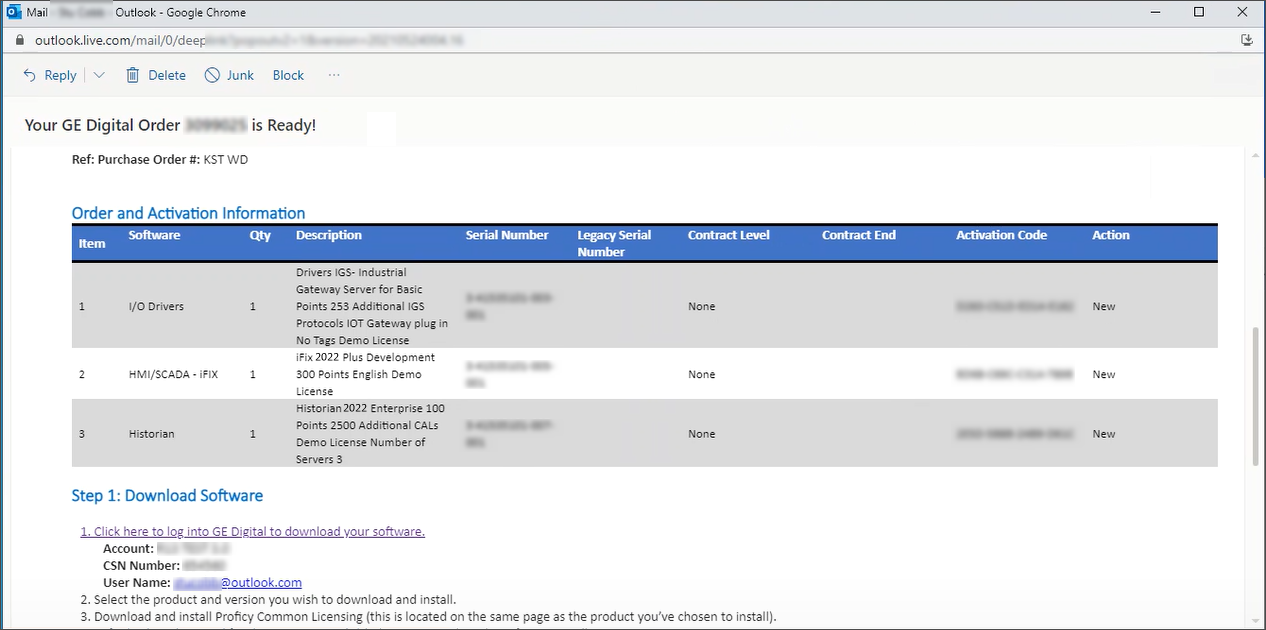Click the address bar URL
Screen dimensions: 1266x630
248,41
